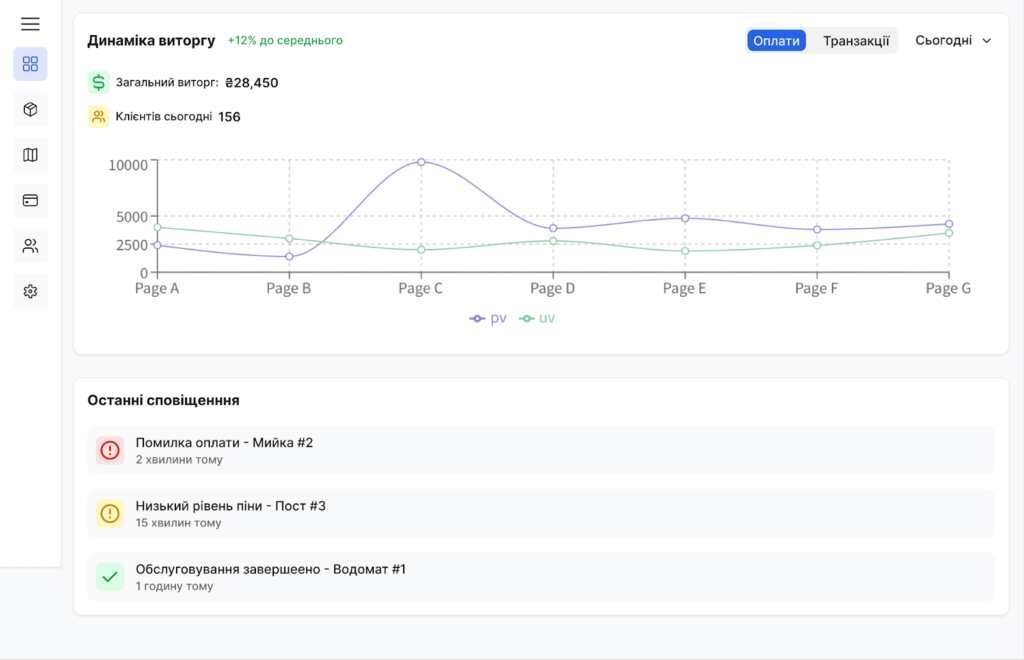Open the map sidebar icon

pos(30,155)
